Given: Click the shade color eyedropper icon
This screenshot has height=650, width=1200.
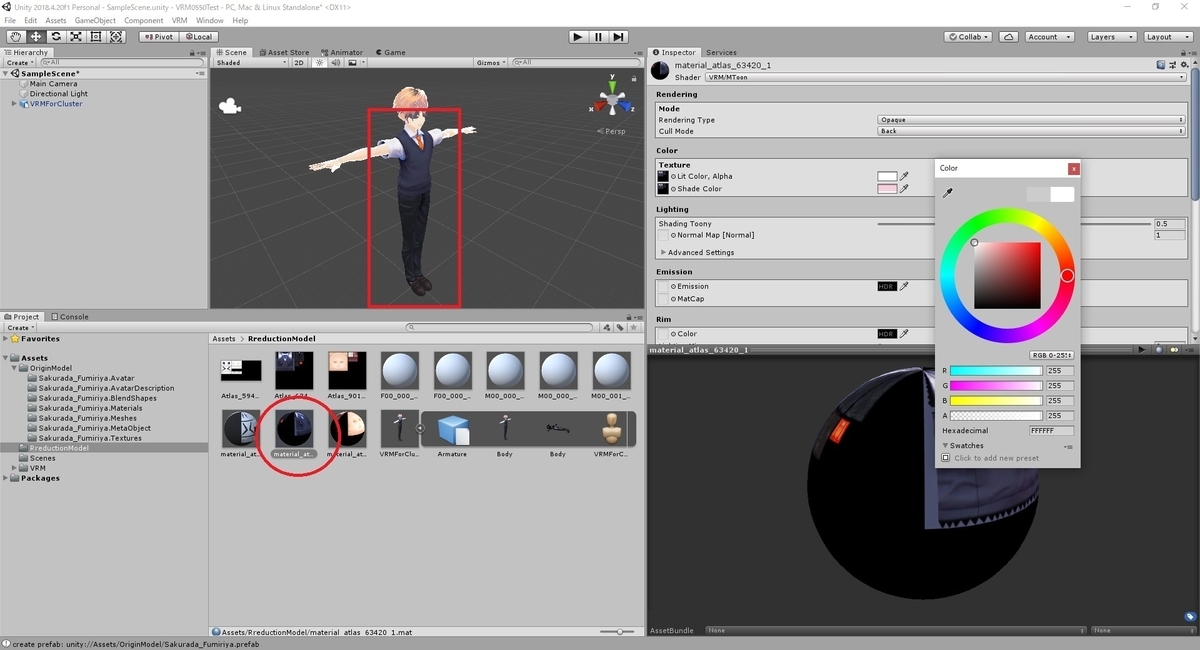Looking at the screenshot, I should pos(905,188).
